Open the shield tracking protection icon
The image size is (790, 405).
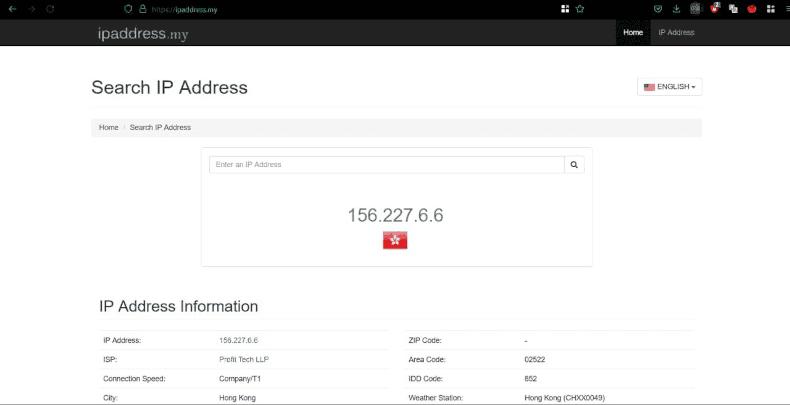pos(128,9)
